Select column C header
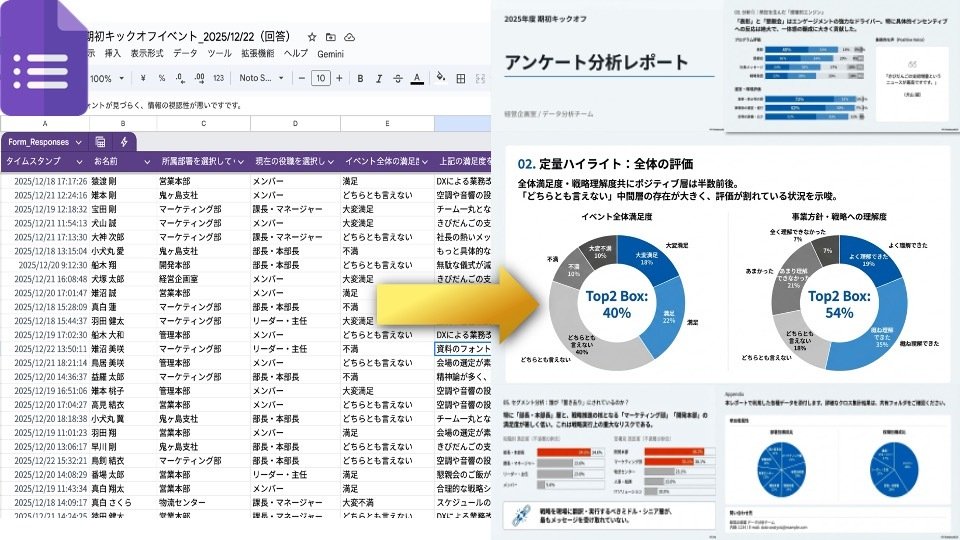This screenshot has width=960, height=540. (x=204, y=123)
